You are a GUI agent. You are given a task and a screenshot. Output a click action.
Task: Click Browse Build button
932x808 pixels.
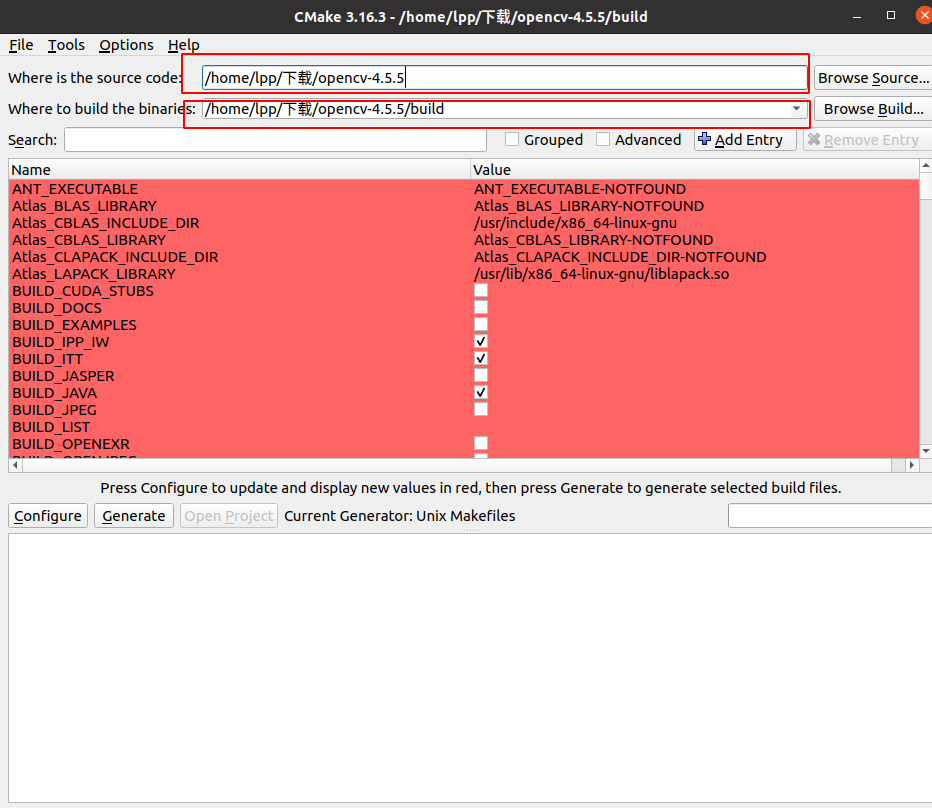873,109
